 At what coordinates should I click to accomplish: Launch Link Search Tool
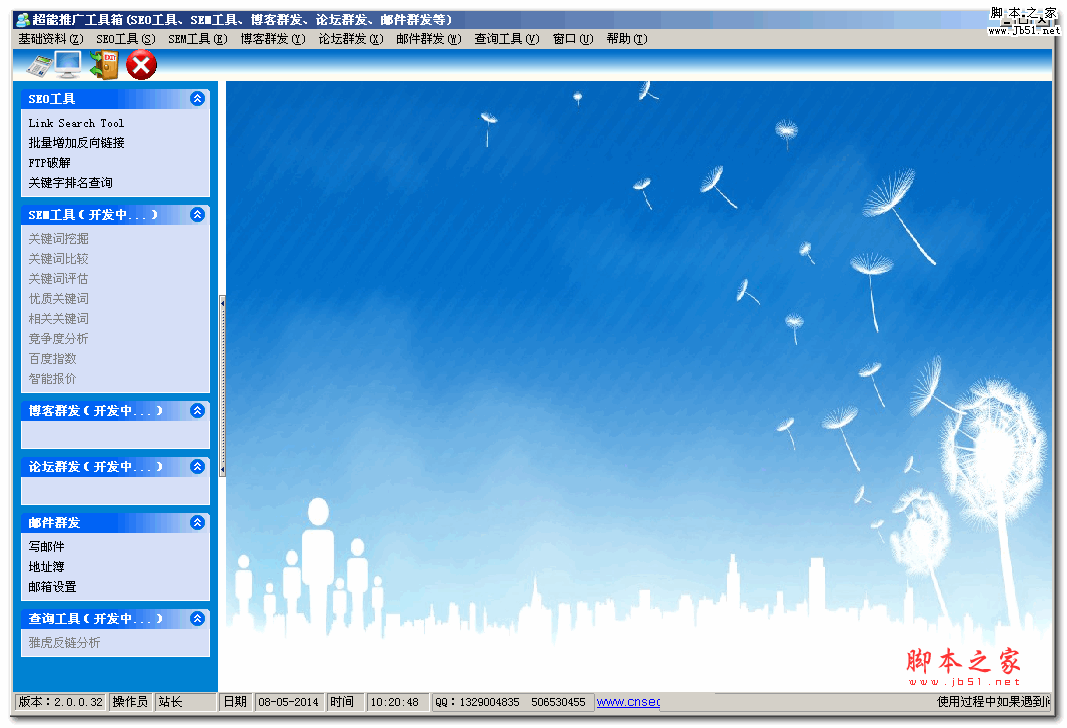[76, 123]
